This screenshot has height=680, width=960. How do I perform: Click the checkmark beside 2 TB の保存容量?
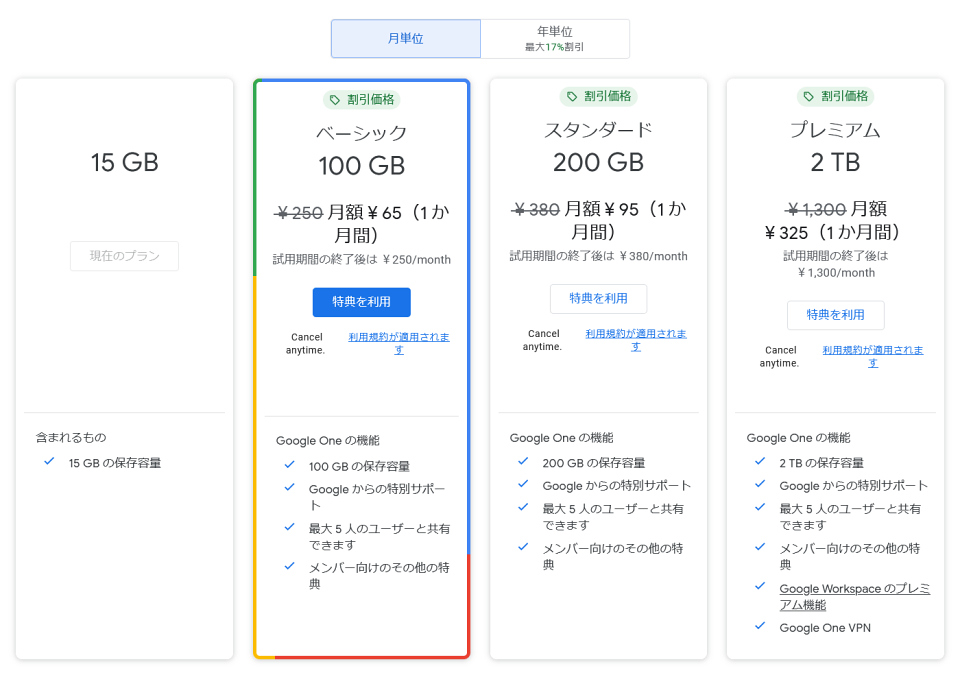(x=760, y=462)
